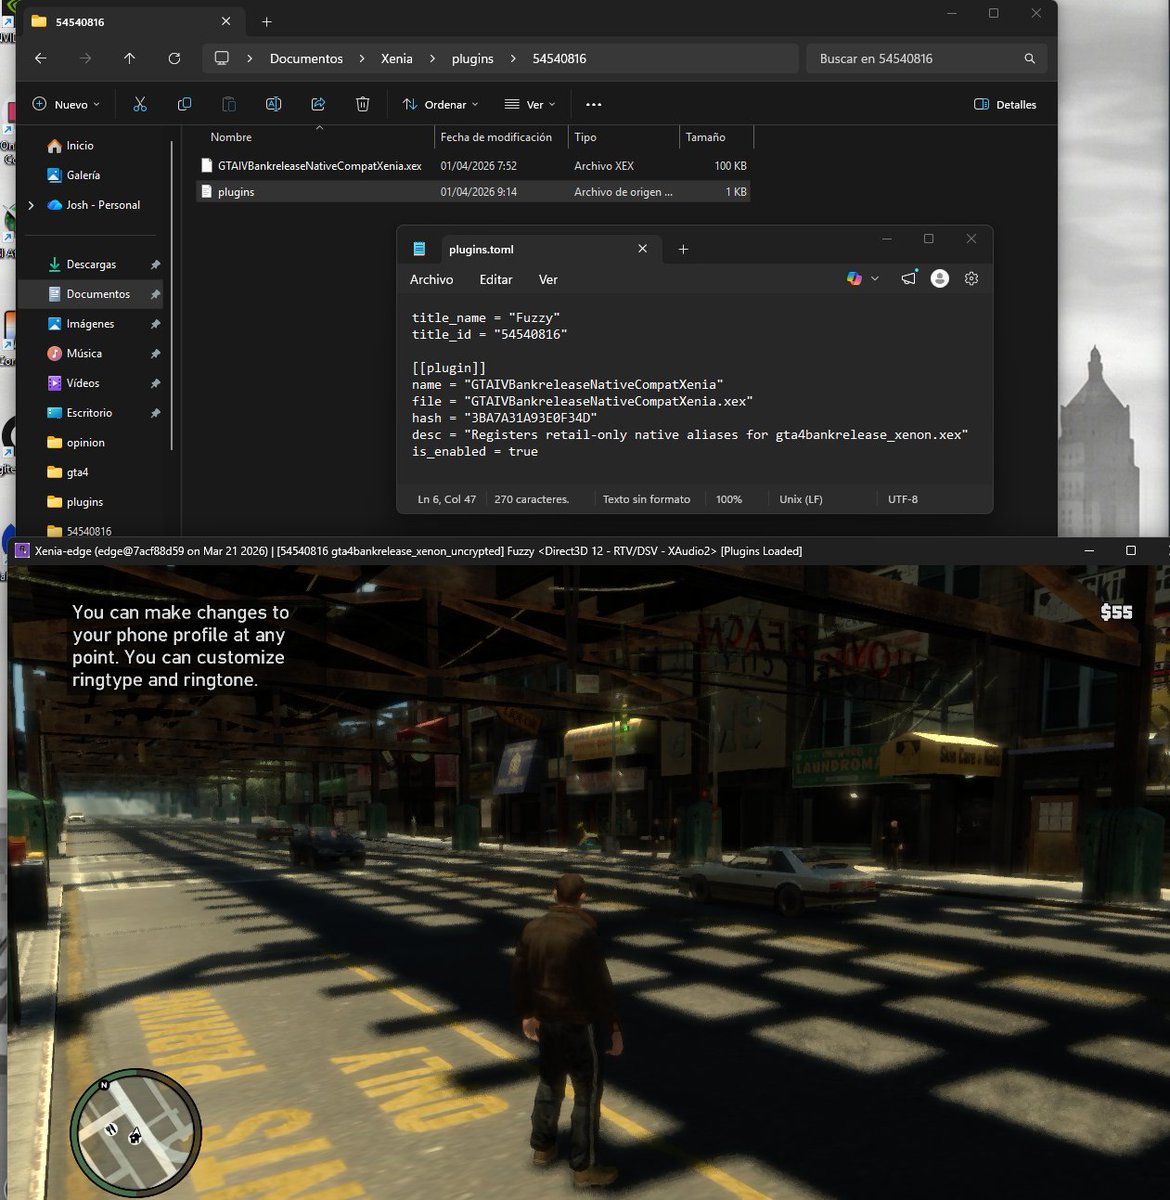Open the Ordenar sort dropdown
This screenshot has width=1170, height=1200.
[x=440, y=104]
